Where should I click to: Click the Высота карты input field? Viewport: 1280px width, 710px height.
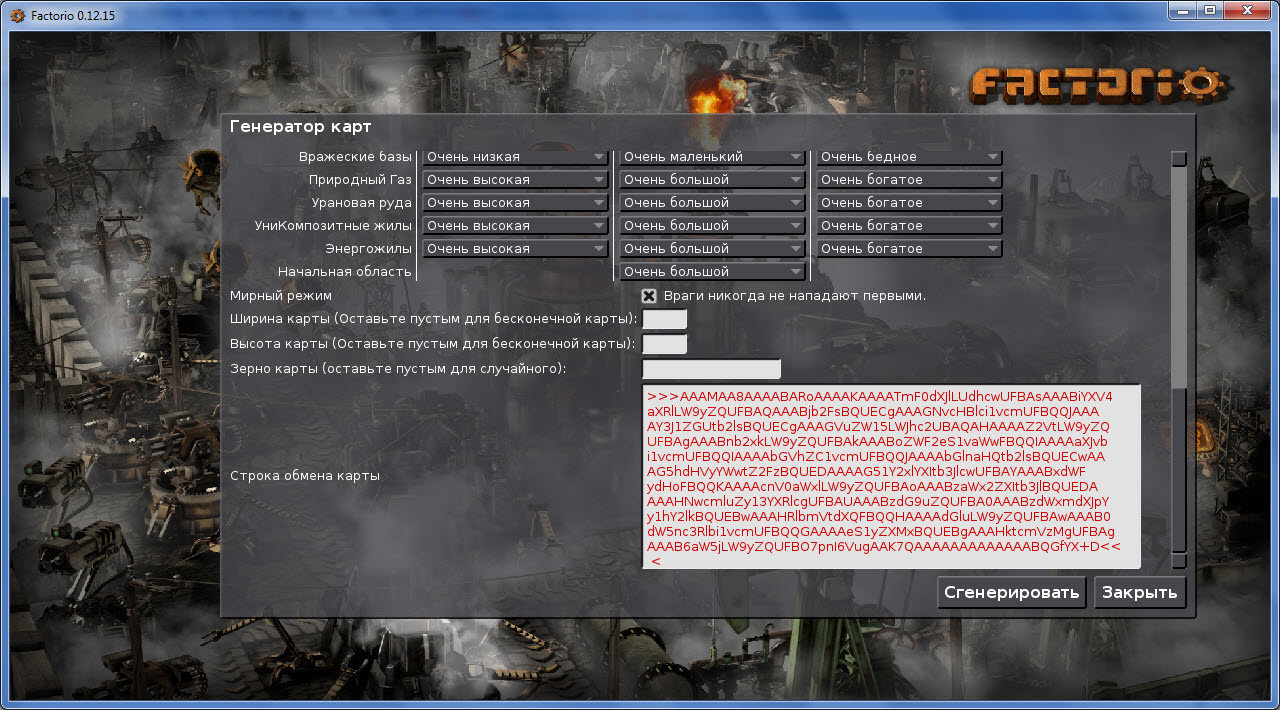[664, 344]
